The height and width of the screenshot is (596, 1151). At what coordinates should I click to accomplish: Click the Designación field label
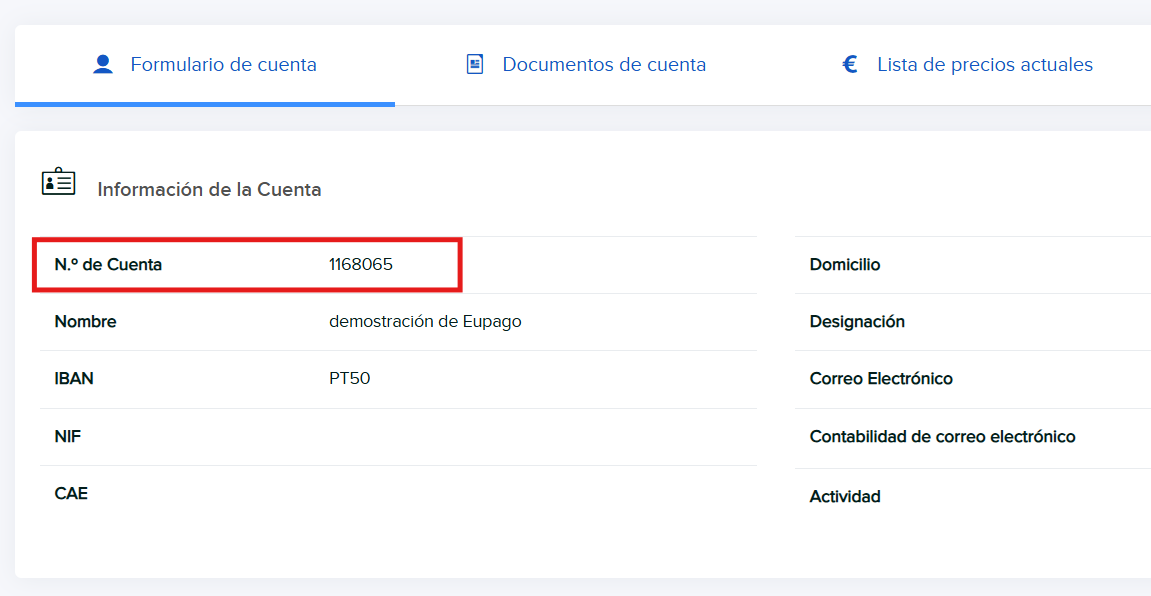[857, 322]
